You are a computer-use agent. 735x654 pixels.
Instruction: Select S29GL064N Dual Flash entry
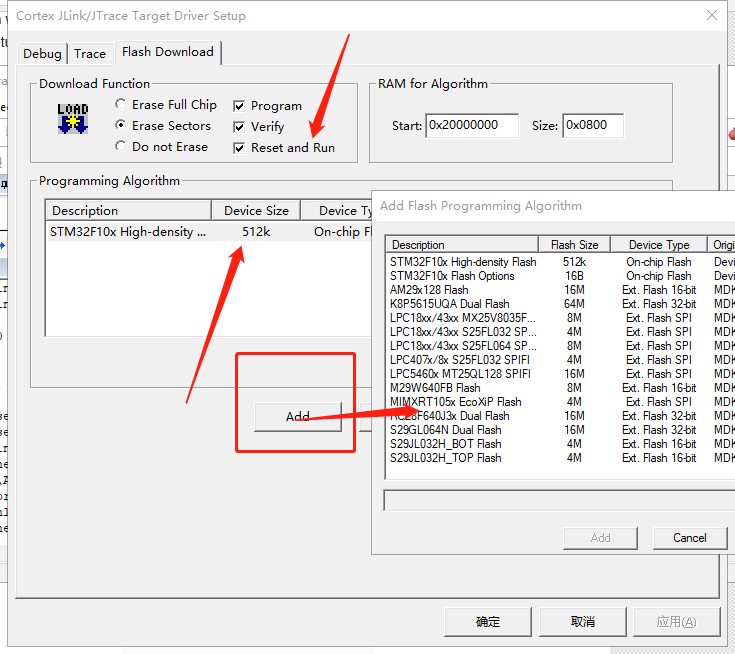(560, 430)
